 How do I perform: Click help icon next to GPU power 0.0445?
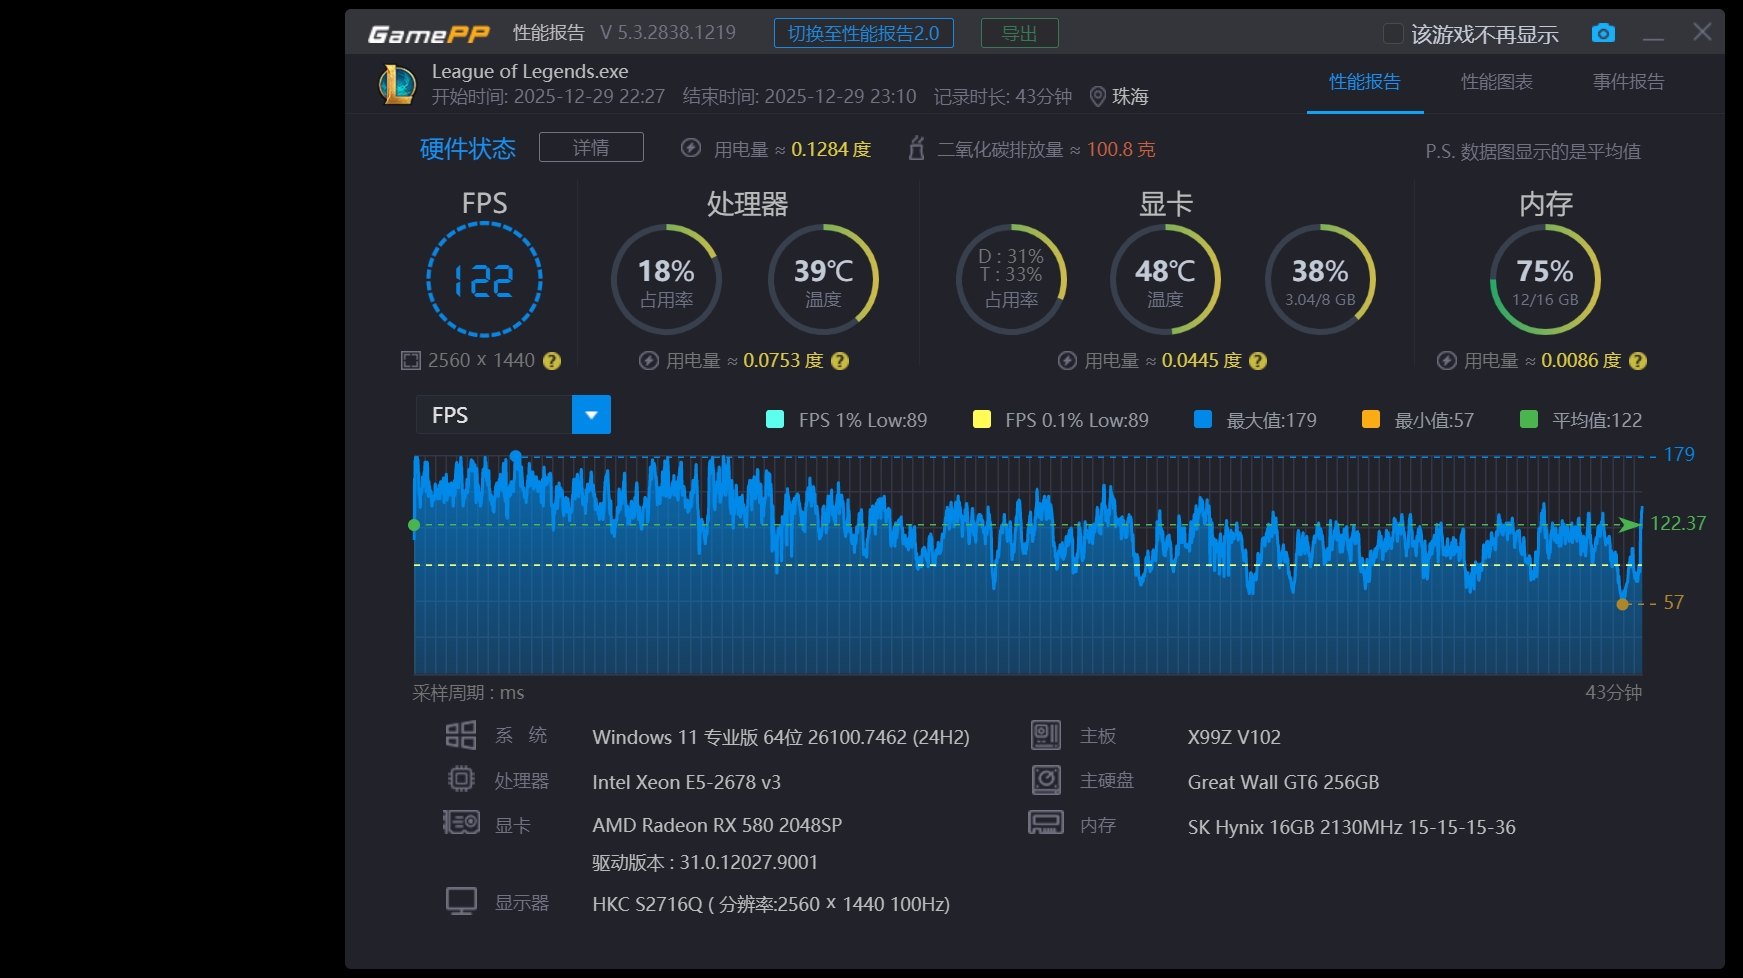(x=1258, y=361)
